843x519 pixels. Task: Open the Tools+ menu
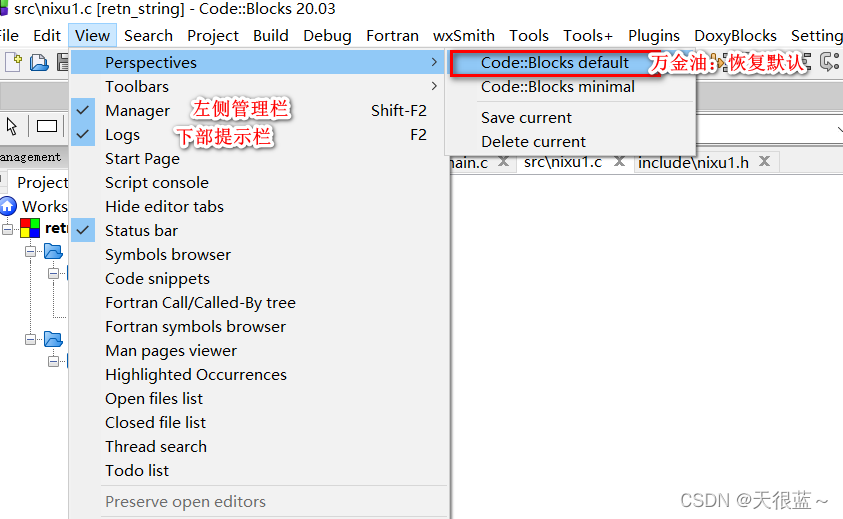pos(588,35)
